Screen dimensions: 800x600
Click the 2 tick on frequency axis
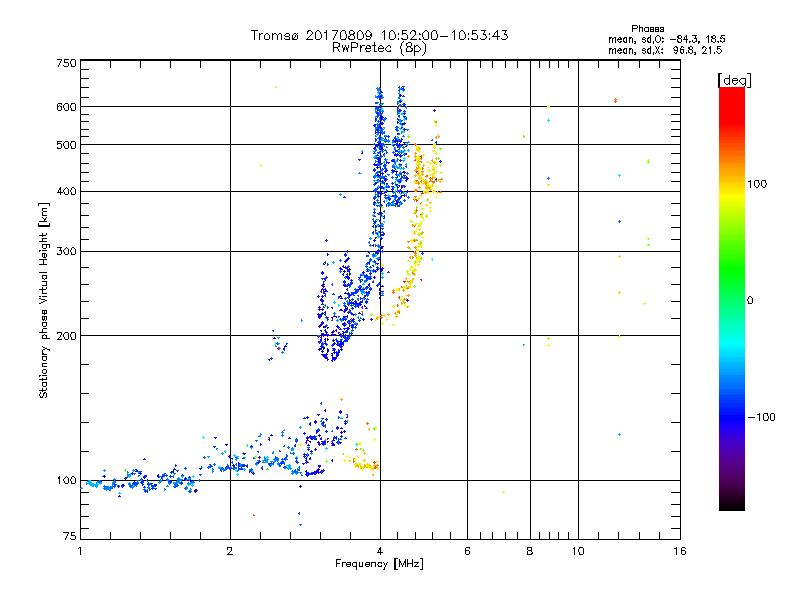(x=230, y=552)
